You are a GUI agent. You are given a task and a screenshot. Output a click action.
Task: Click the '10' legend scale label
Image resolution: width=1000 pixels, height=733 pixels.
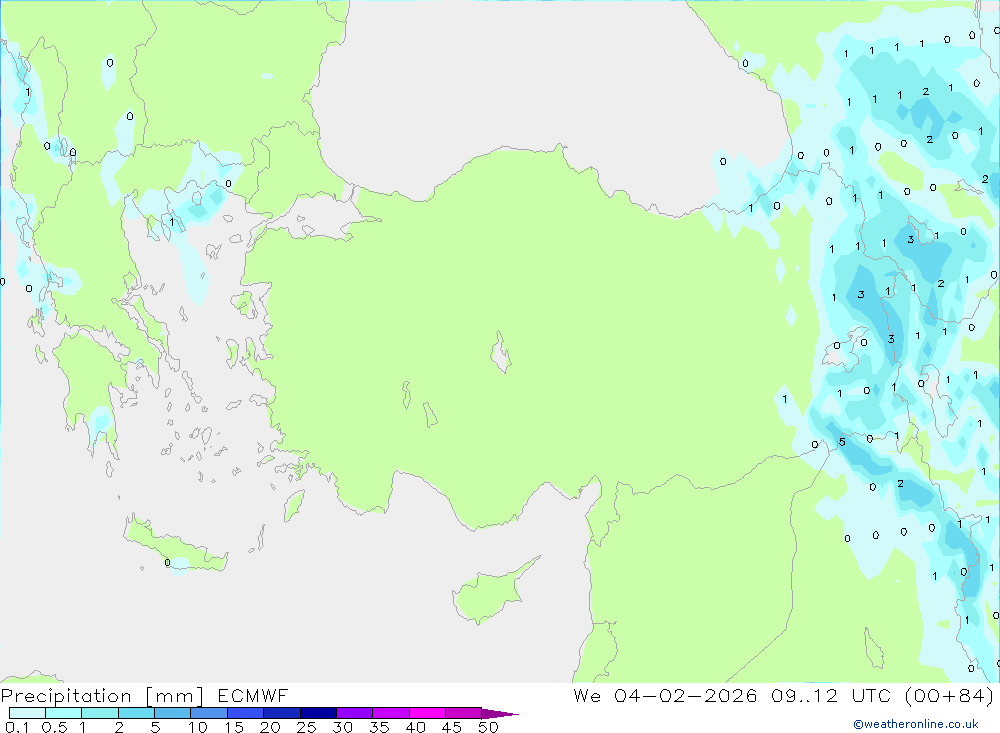(x=198, y=727)
